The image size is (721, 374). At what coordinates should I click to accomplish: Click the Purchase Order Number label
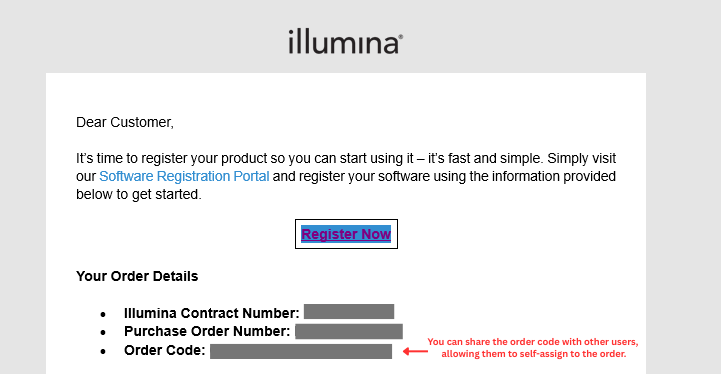point(207,331)
